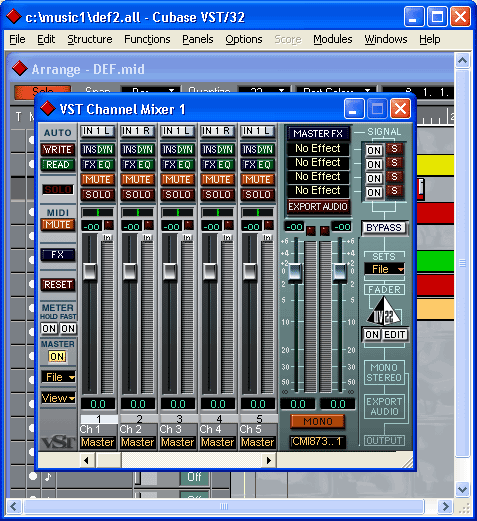Screen dimensions: 477x521
Task: Toggle automation WRITE button
Action: click(x=57, y=149)
